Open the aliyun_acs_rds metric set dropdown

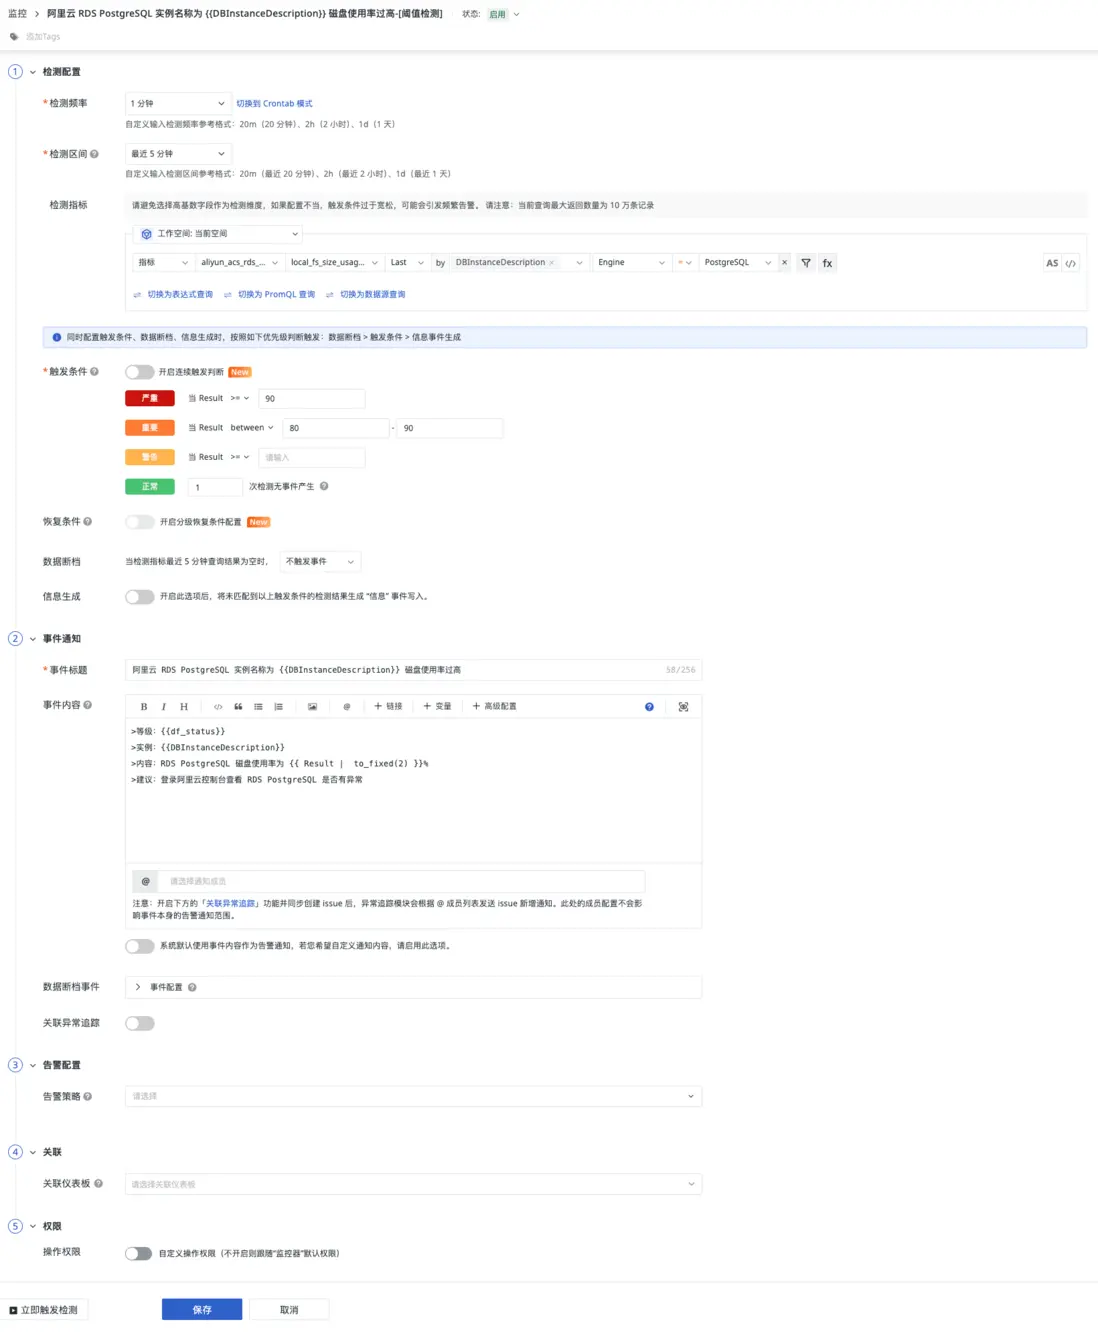[x=239, y=263]
